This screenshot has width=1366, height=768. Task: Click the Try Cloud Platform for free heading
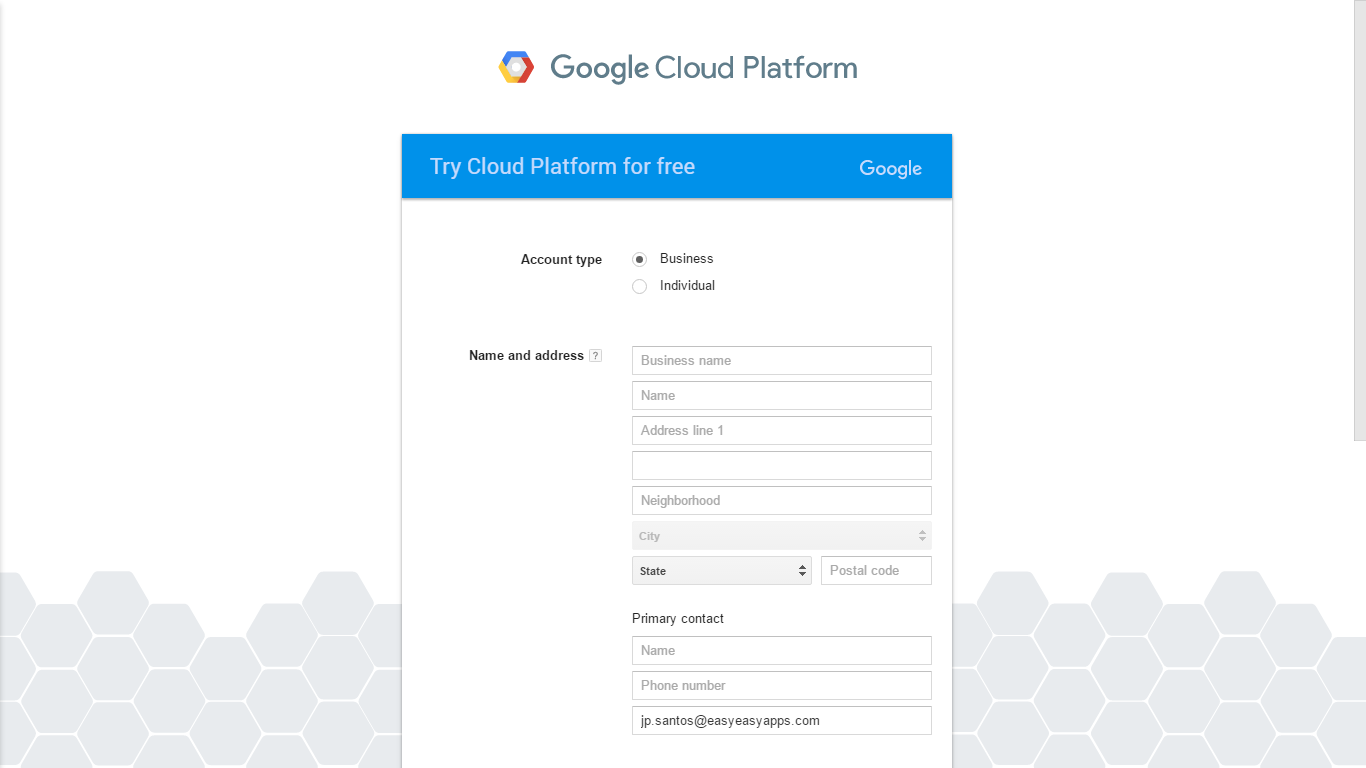click(x=562, y=166)
